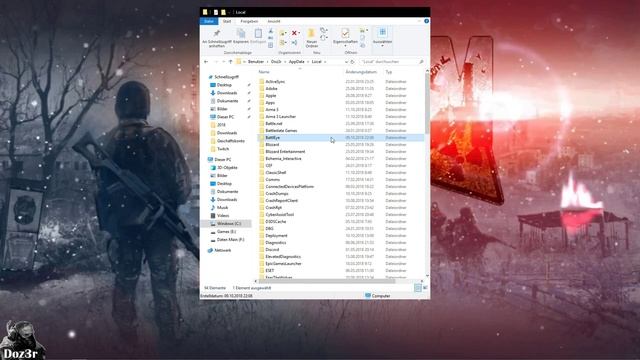
Task: Select the Ansicht ribbon tab
Action: pos(274,21)
